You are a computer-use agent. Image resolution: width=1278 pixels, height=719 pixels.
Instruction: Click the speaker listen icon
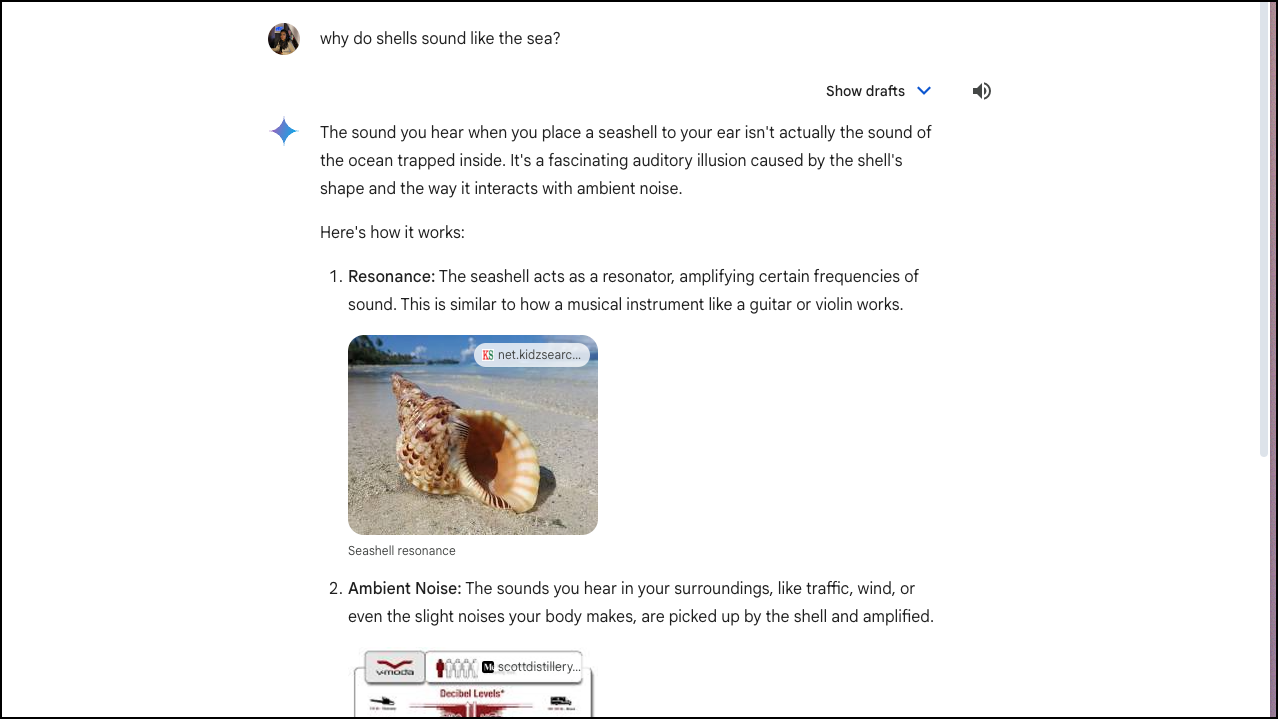pyautogui.click(x=982, y=91)
